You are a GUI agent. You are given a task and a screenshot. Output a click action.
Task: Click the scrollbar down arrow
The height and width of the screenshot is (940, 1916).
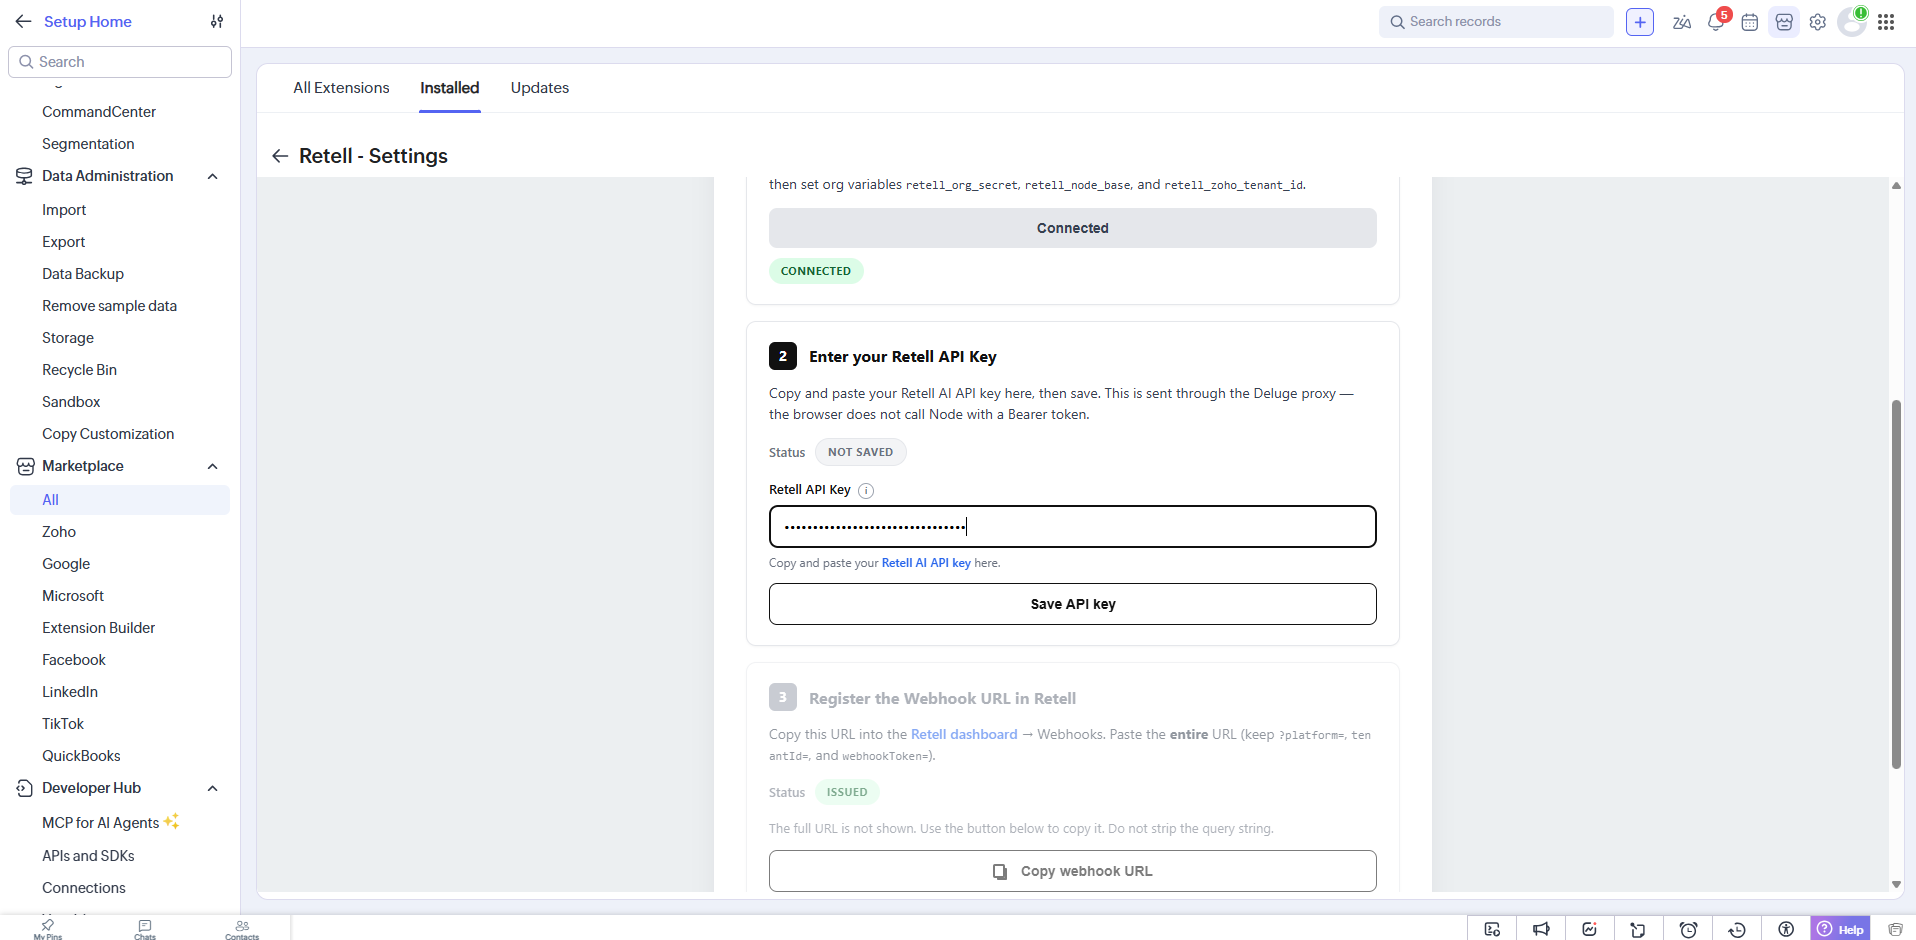click(1896, 884)
